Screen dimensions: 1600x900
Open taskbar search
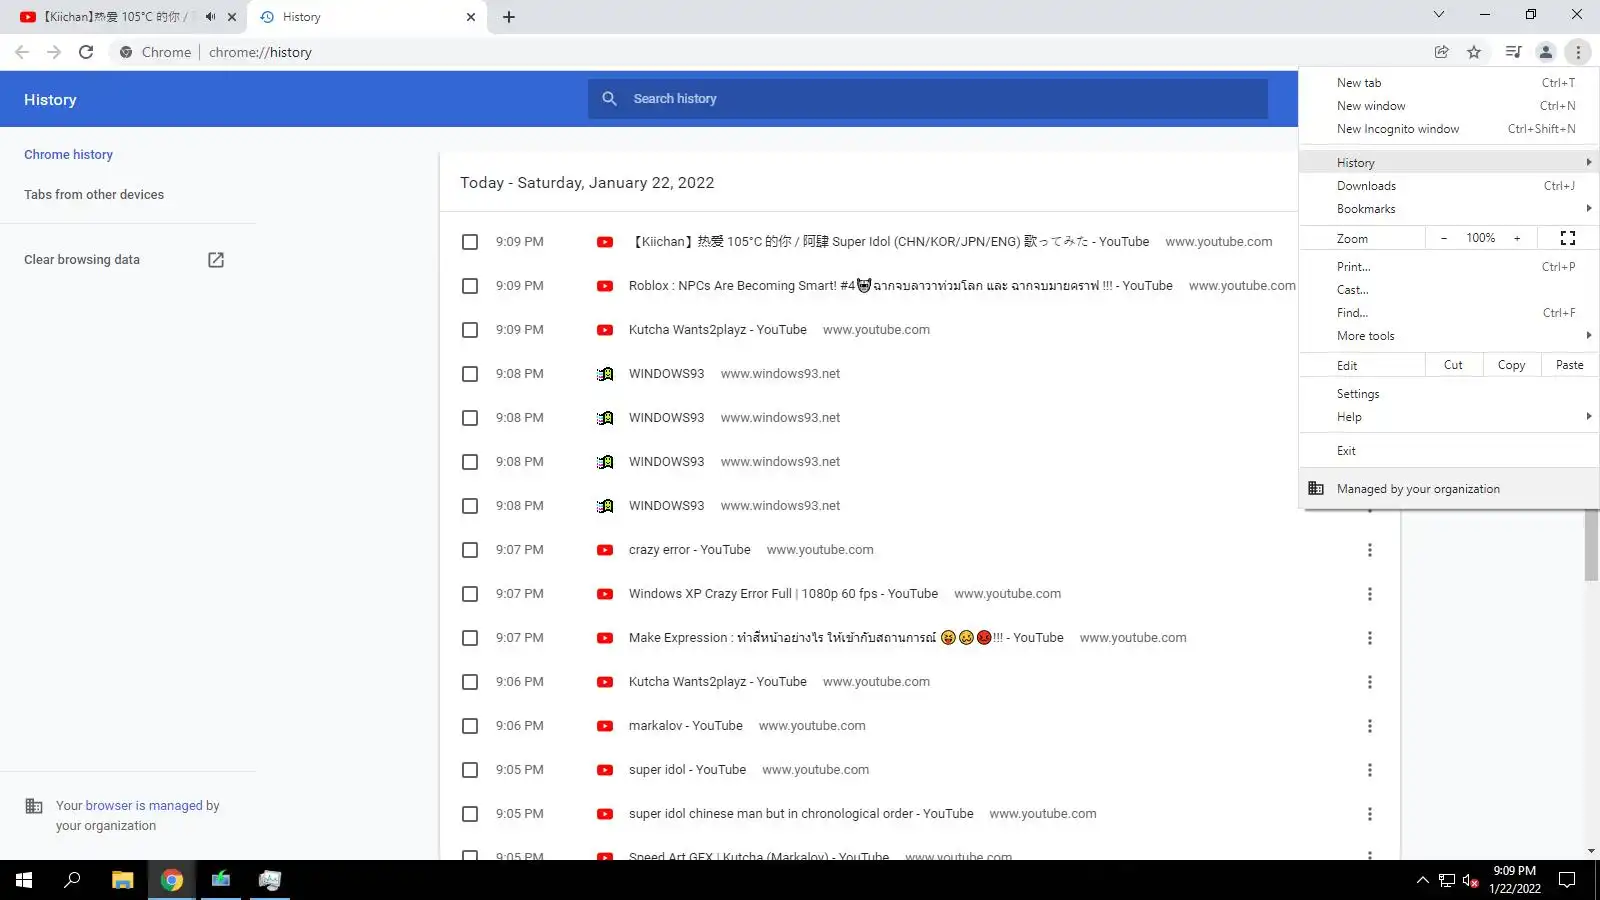(72, 880)
